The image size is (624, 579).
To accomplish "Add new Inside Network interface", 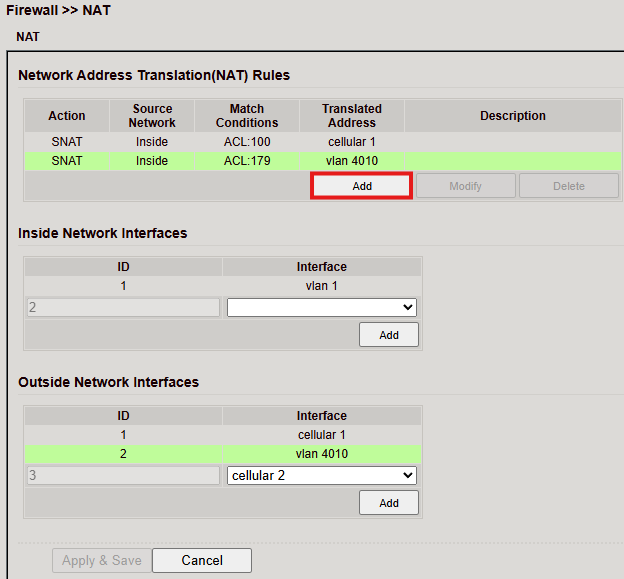I will [388, 335].
